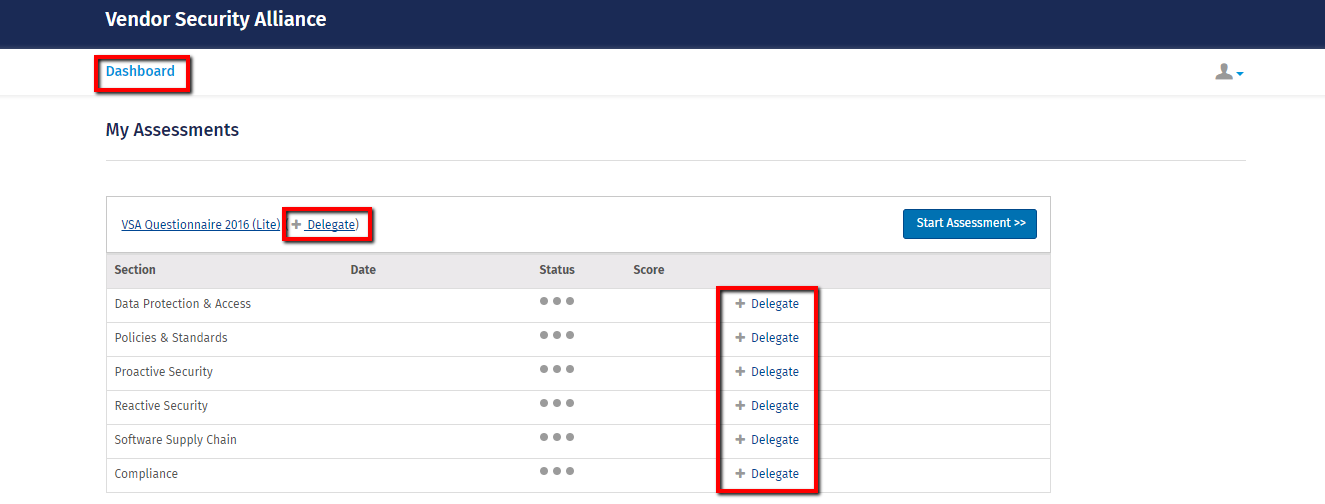Click the Score column header
Screen dimensions: 1325x504
(648, 270)
